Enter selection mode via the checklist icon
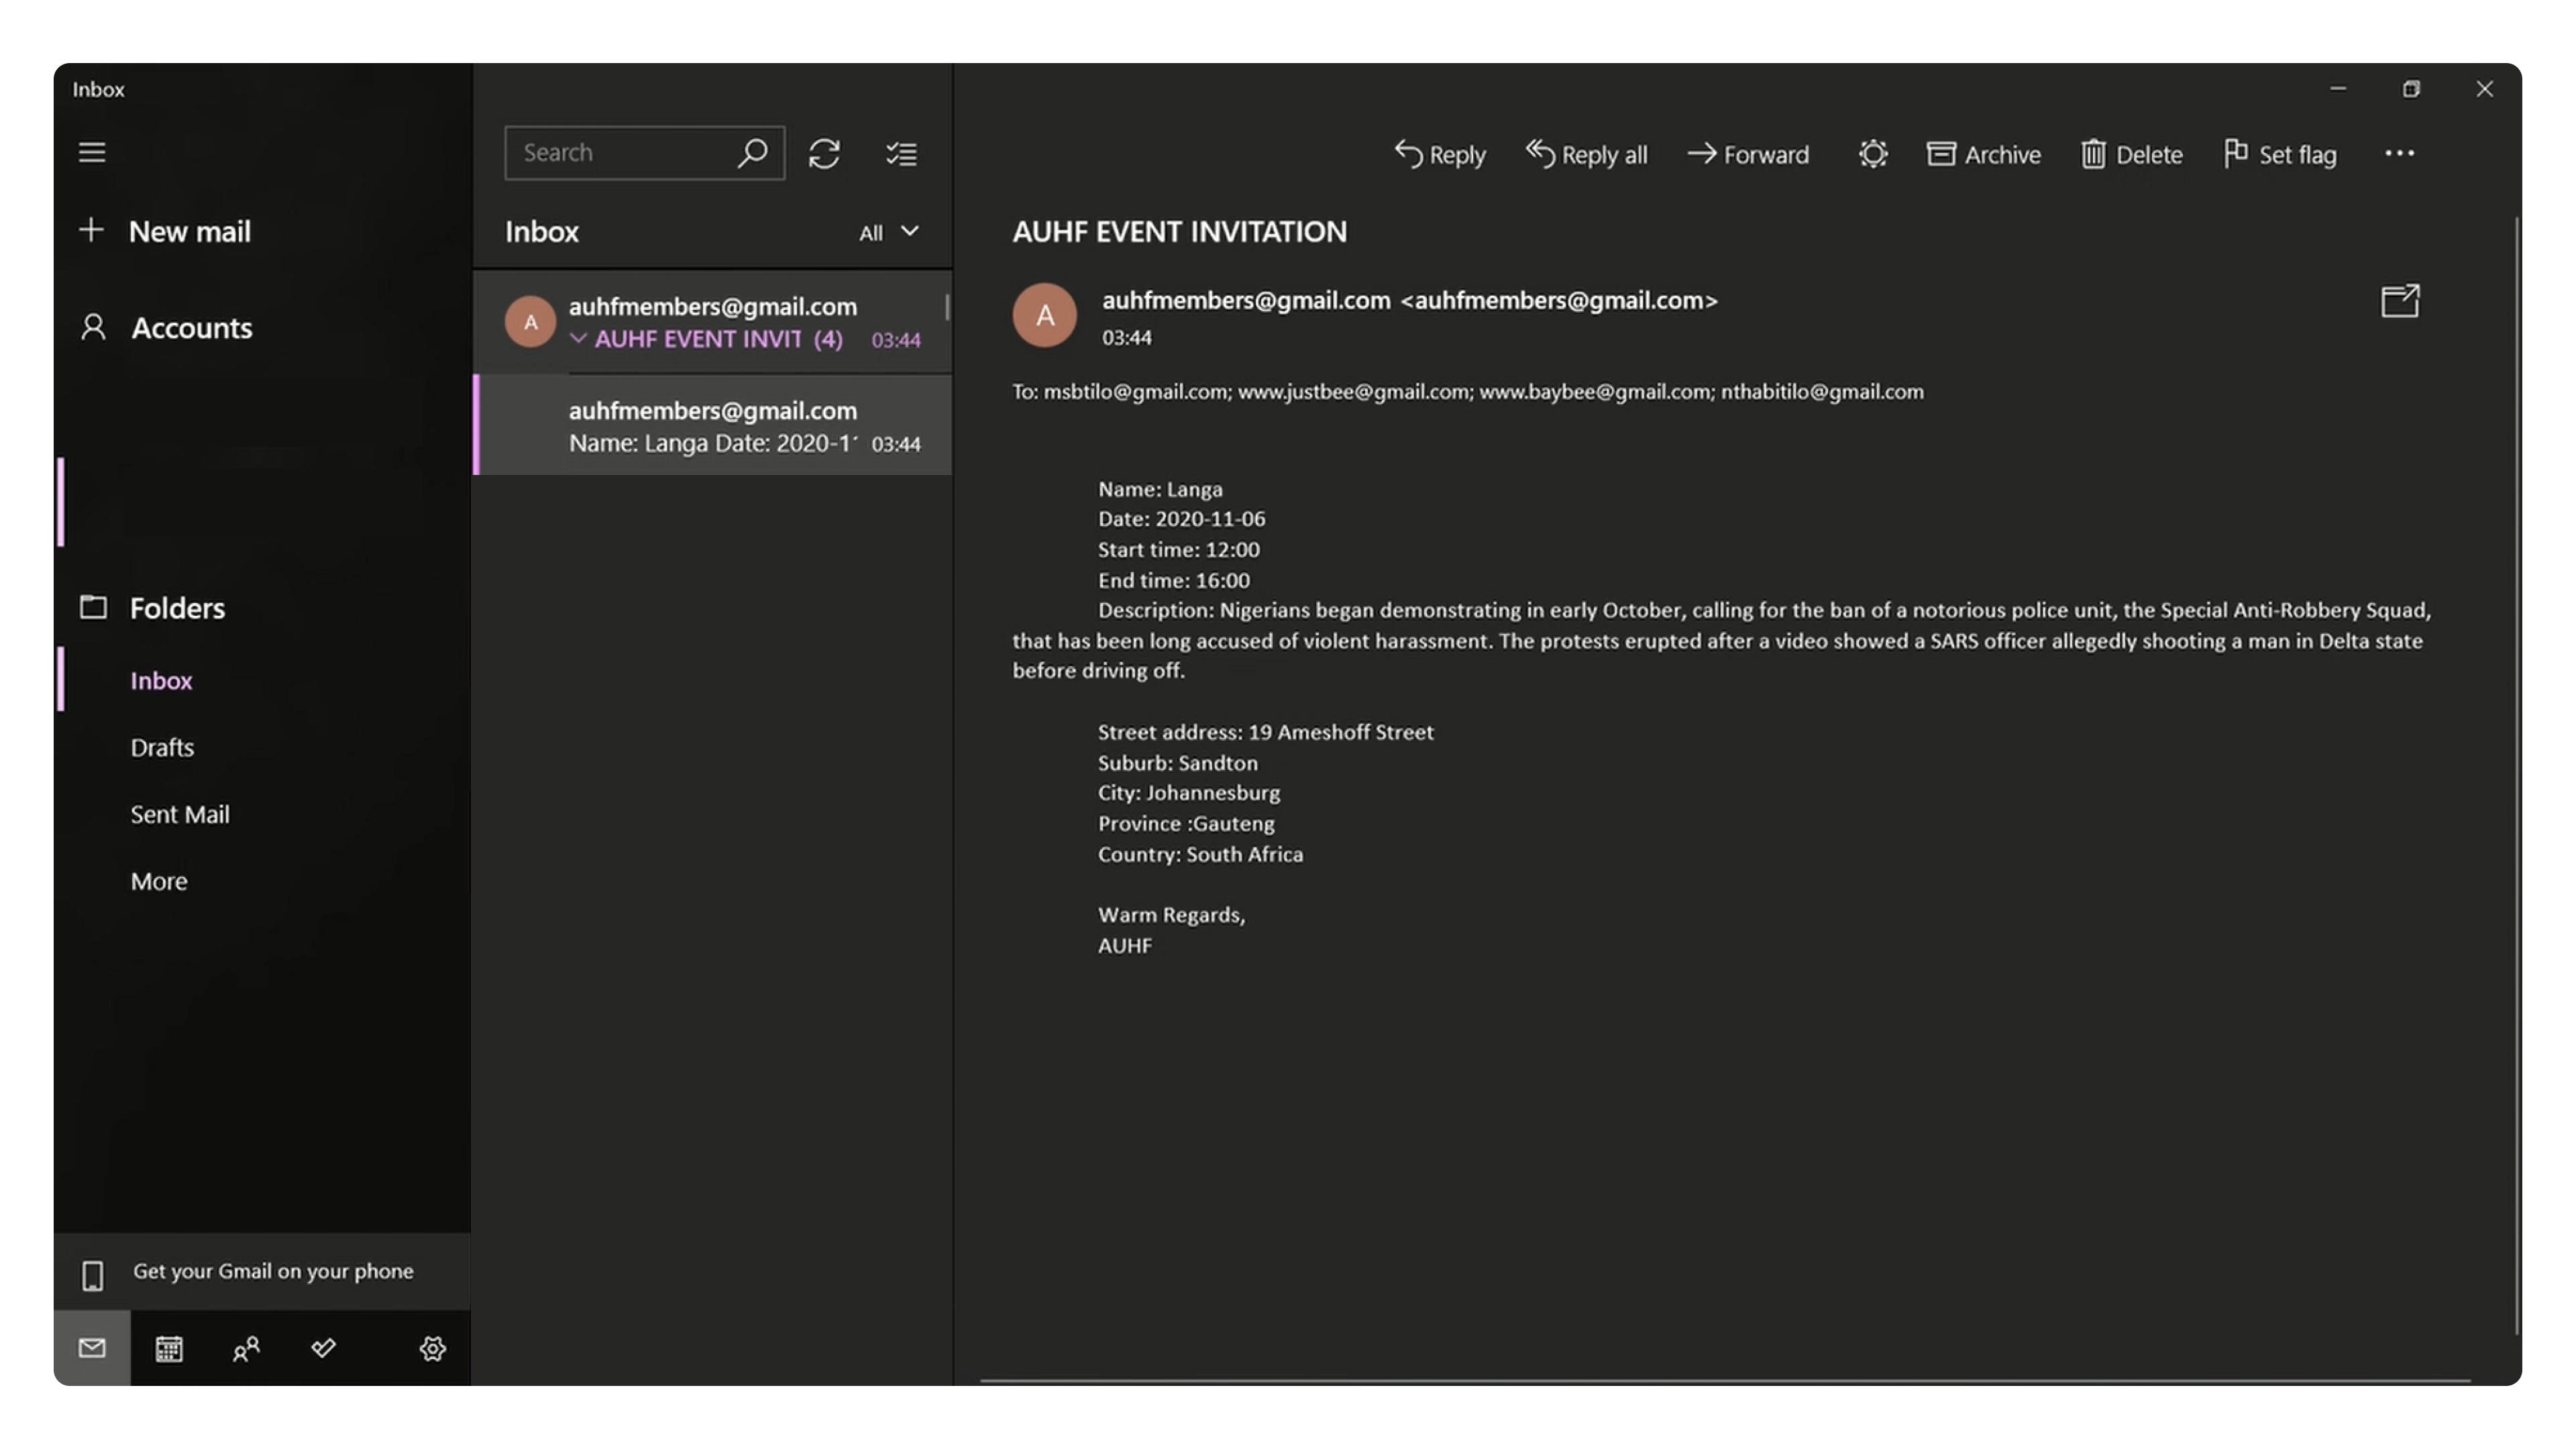This screenshot has width=2576, height=1449. pyautogui.click(x=901, y=153)
